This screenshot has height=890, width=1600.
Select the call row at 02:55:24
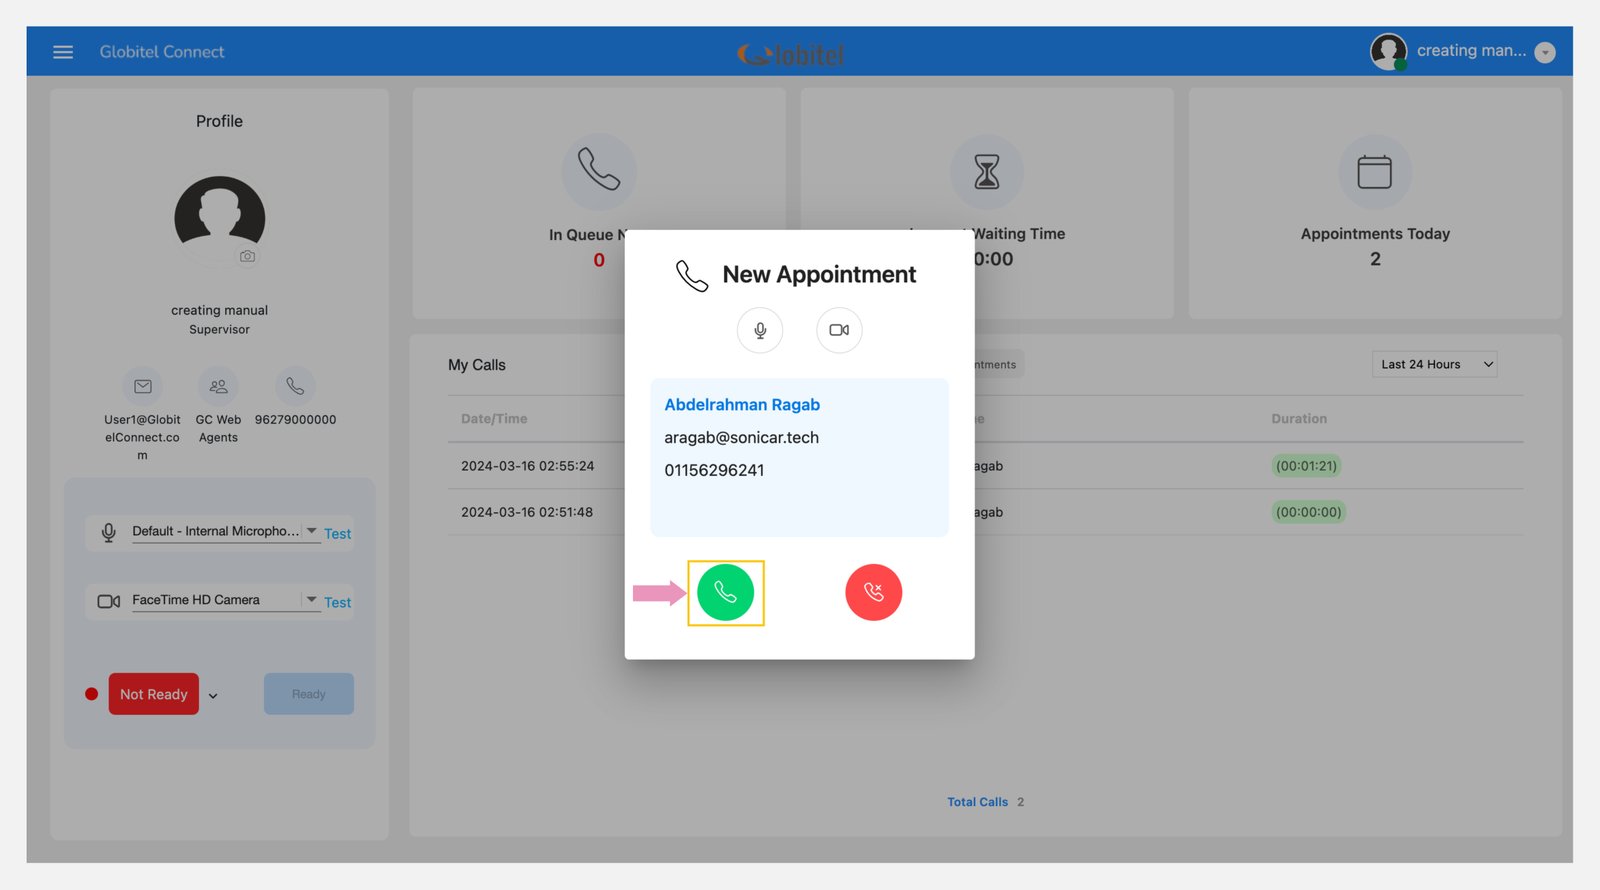click(x=528, y=466)
